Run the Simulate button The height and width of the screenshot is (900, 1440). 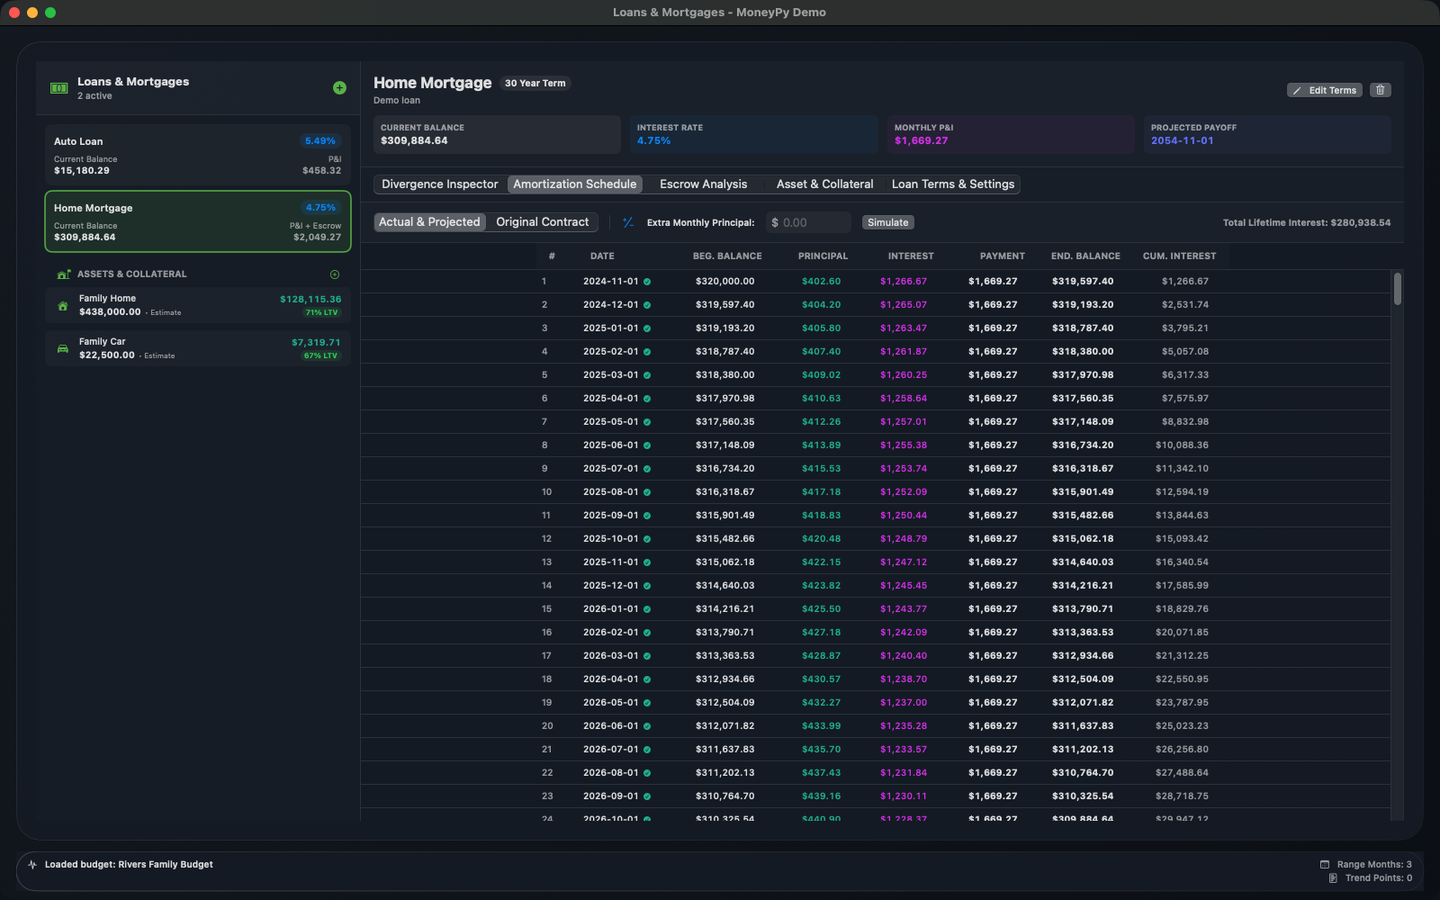[x=888, y=222]
